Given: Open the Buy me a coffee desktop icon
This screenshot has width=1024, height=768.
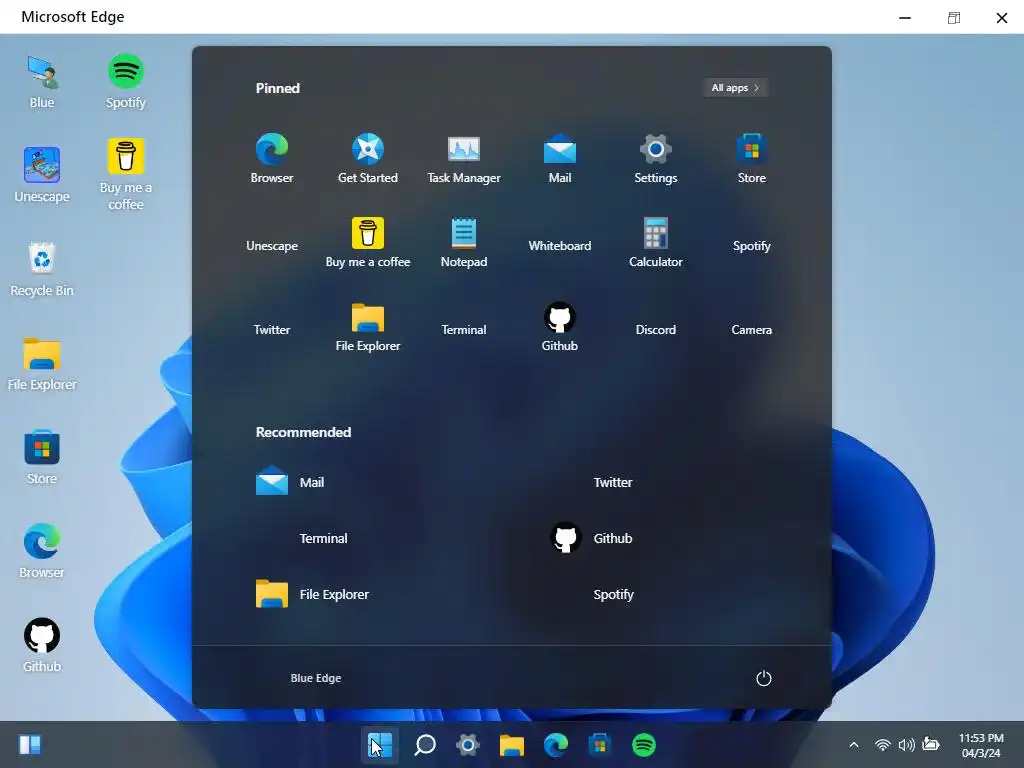Looking at the screenshot, I should (125, 175).
